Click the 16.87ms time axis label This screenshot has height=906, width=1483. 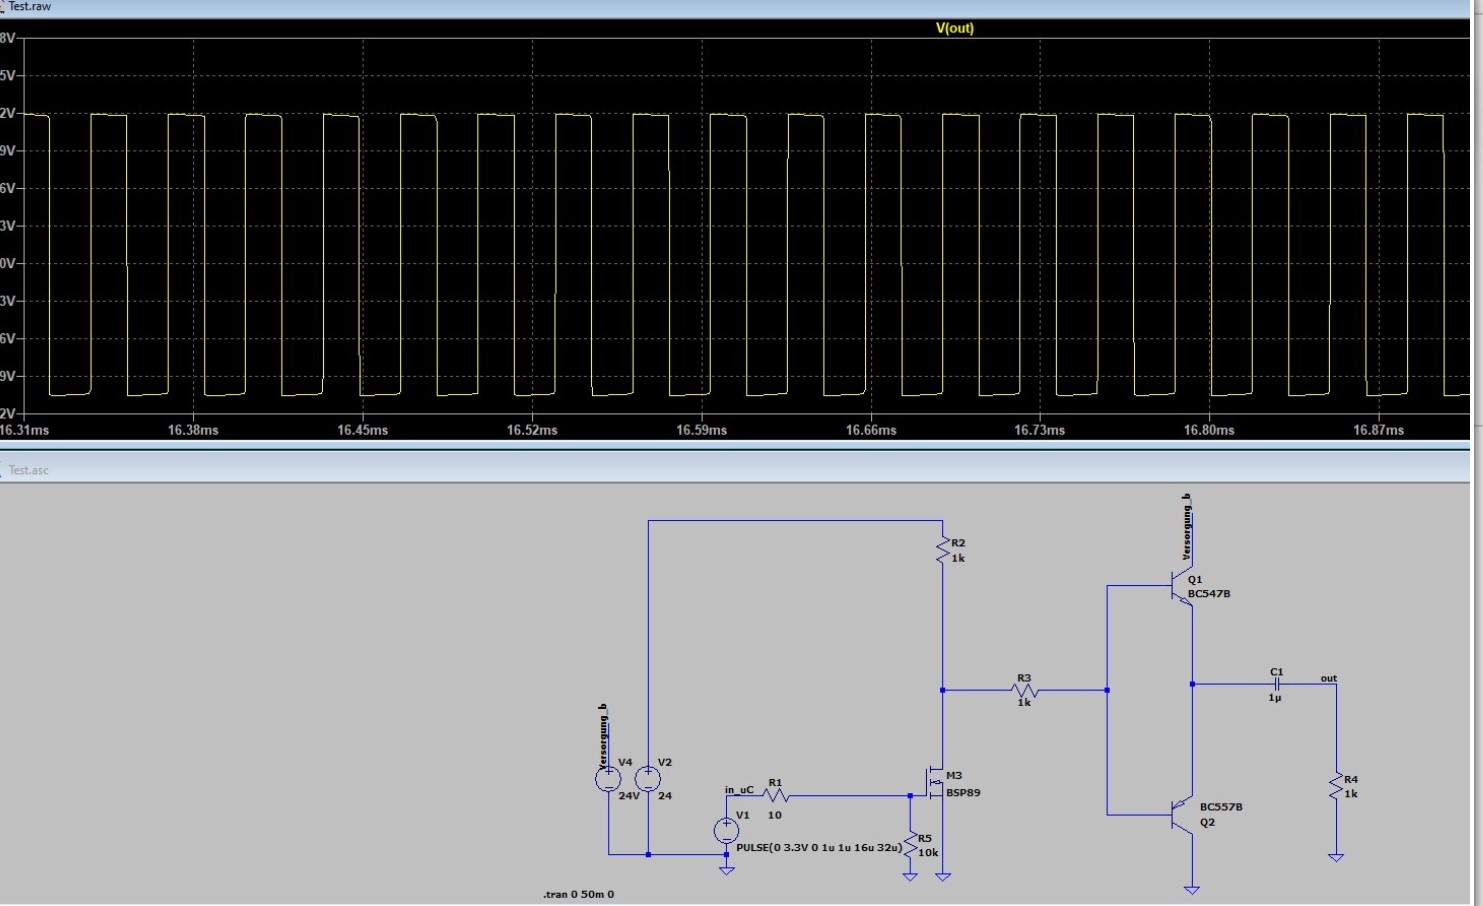tap(1379, 430)
